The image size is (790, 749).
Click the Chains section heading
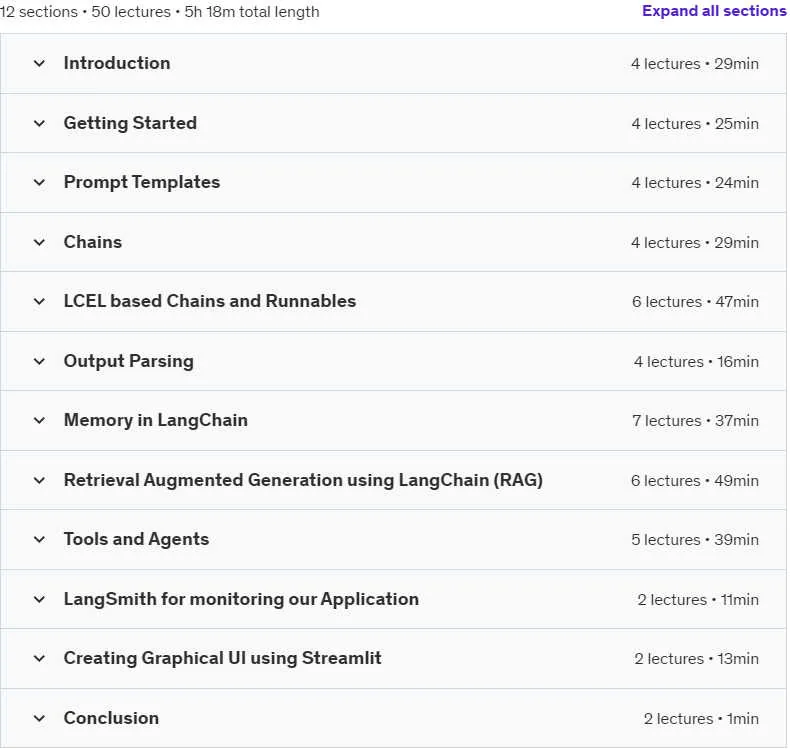(x=93, y=242)
